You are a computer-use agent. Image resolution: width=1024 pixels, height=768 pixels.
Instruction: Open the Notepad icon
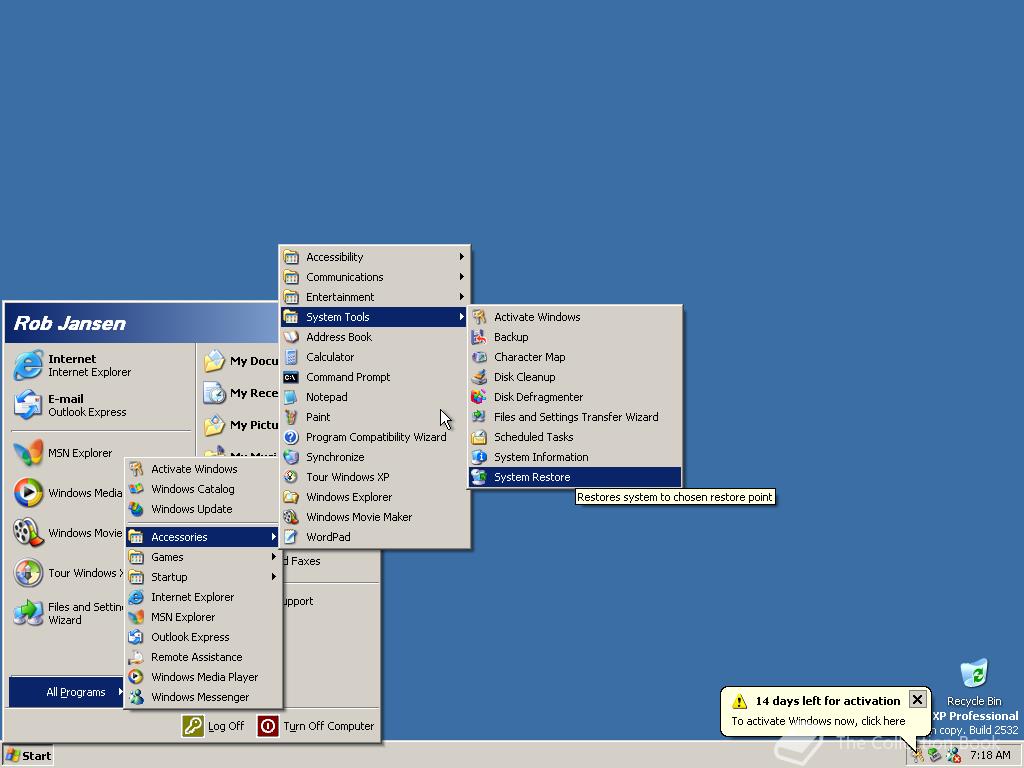pos(291,396)
